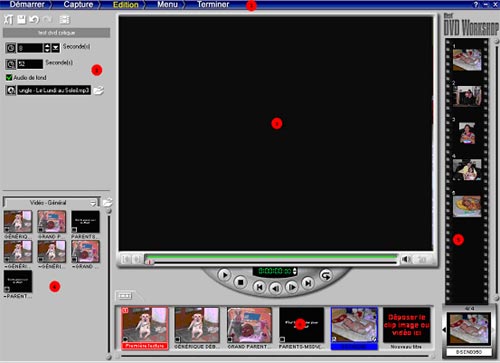Click the Démarrer step button
This screenshot has height=363, width=500.
(x=27, y=5)
